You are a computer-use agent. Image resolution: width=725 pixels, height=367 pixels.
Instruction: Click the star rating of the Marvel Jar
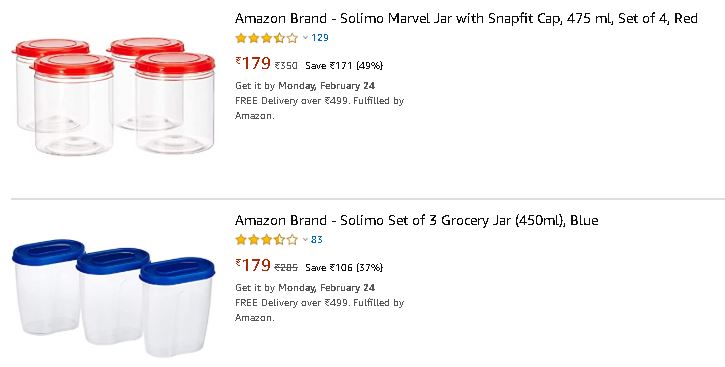266,38
